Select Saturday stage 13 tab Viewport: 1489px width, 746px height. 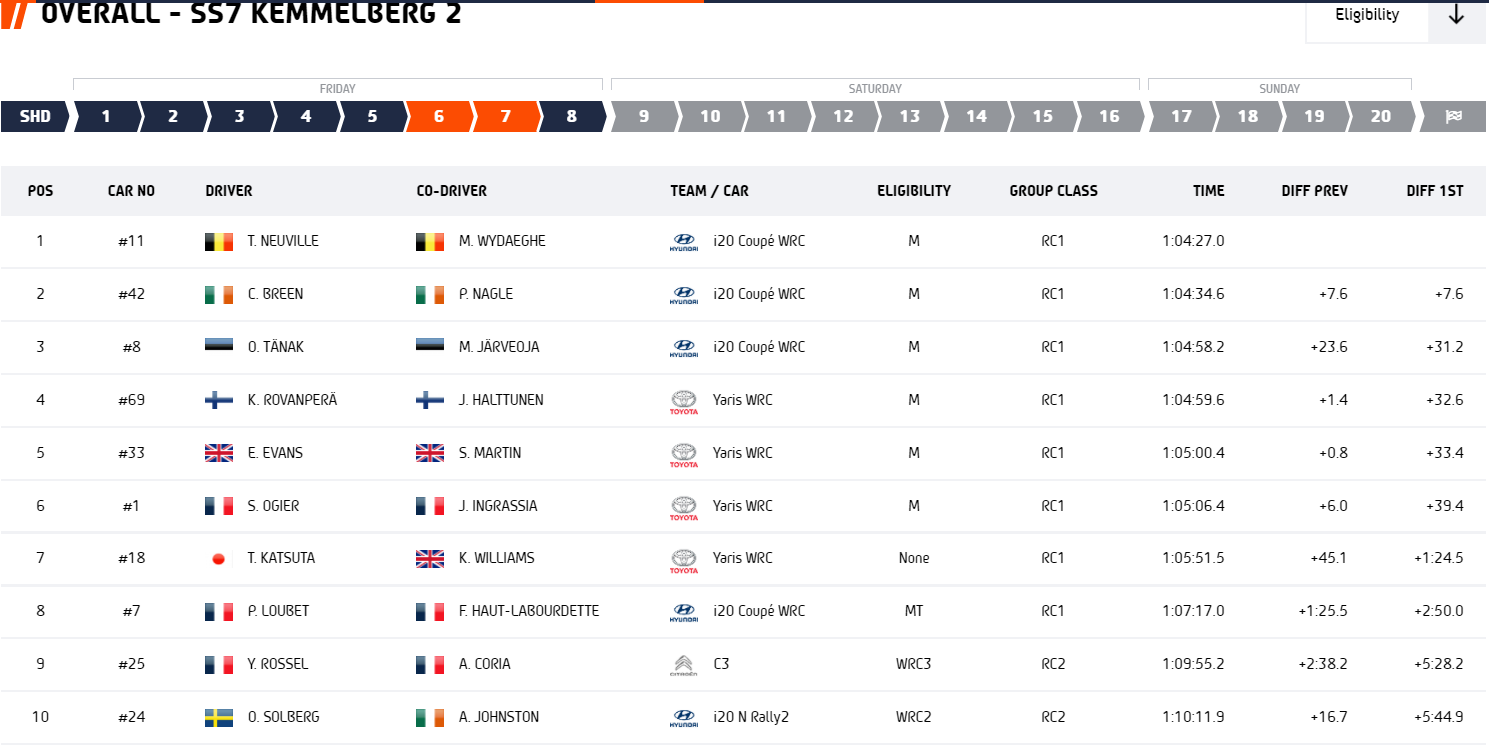(x=910, y=116)
